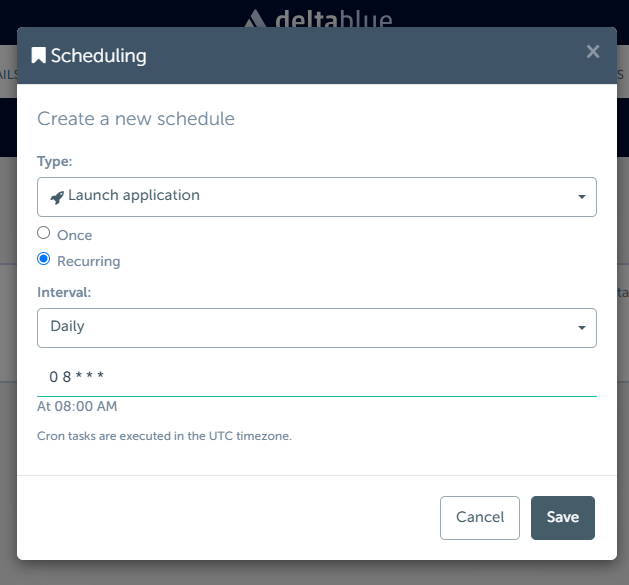
Task: Select the Once radio button
Action: pos(43,233)
